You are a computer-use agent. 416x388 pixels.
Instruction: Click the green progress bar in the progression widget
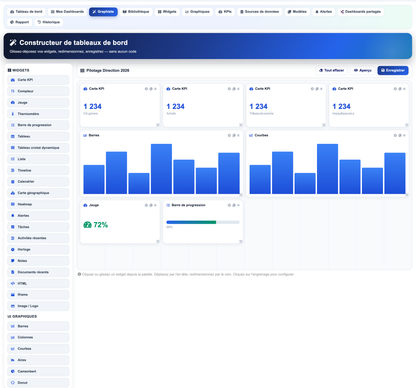(x=191, y=222)
